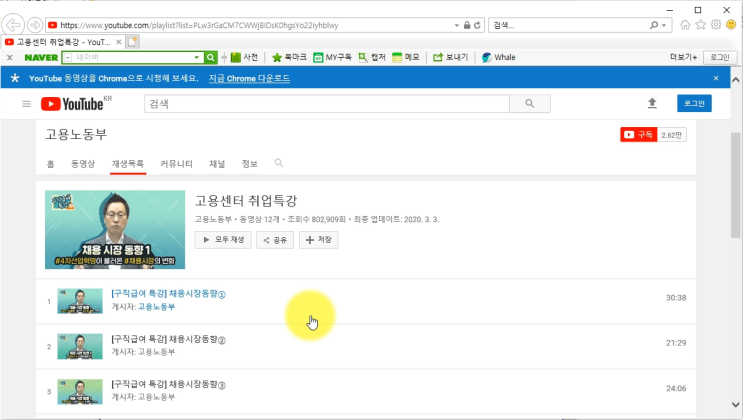743x420 pixels.
Task: Click the 모두 재생 play all button
Action: 223,240
